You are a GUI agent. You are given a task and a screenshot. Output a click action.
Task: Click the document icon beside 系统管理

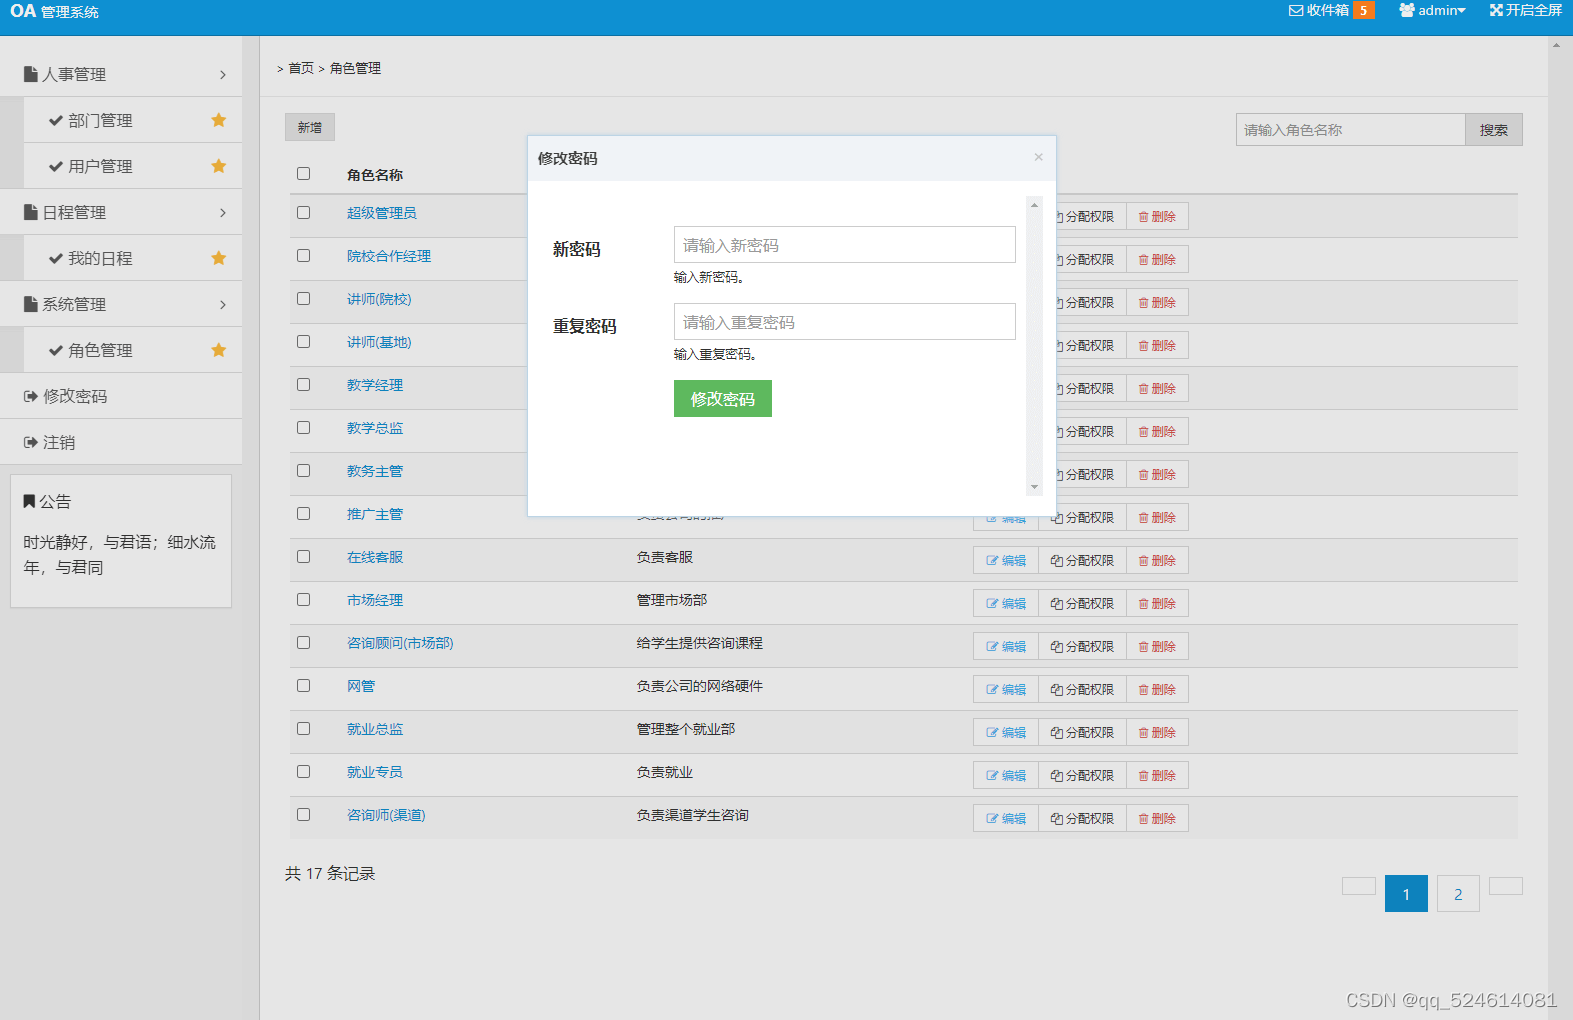tap(31, 304)
